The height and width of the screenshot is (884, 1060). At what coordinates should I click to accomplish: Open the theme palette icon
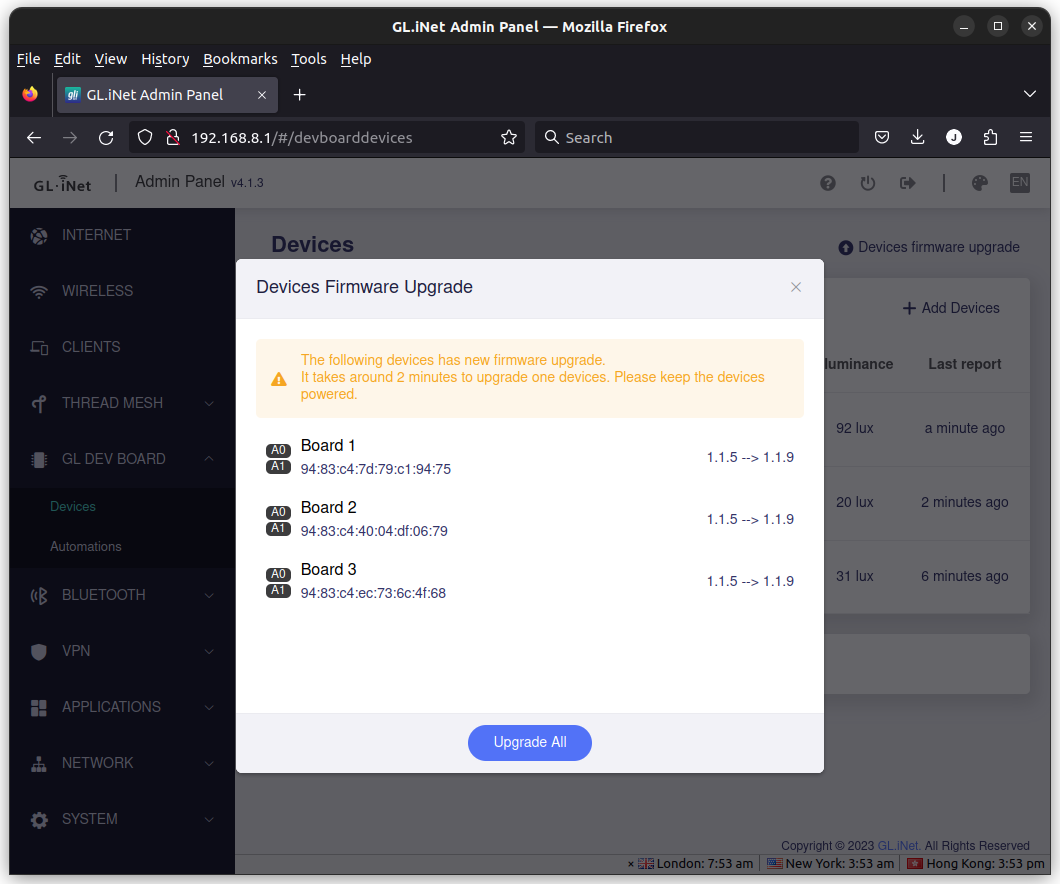click(980, 183)
